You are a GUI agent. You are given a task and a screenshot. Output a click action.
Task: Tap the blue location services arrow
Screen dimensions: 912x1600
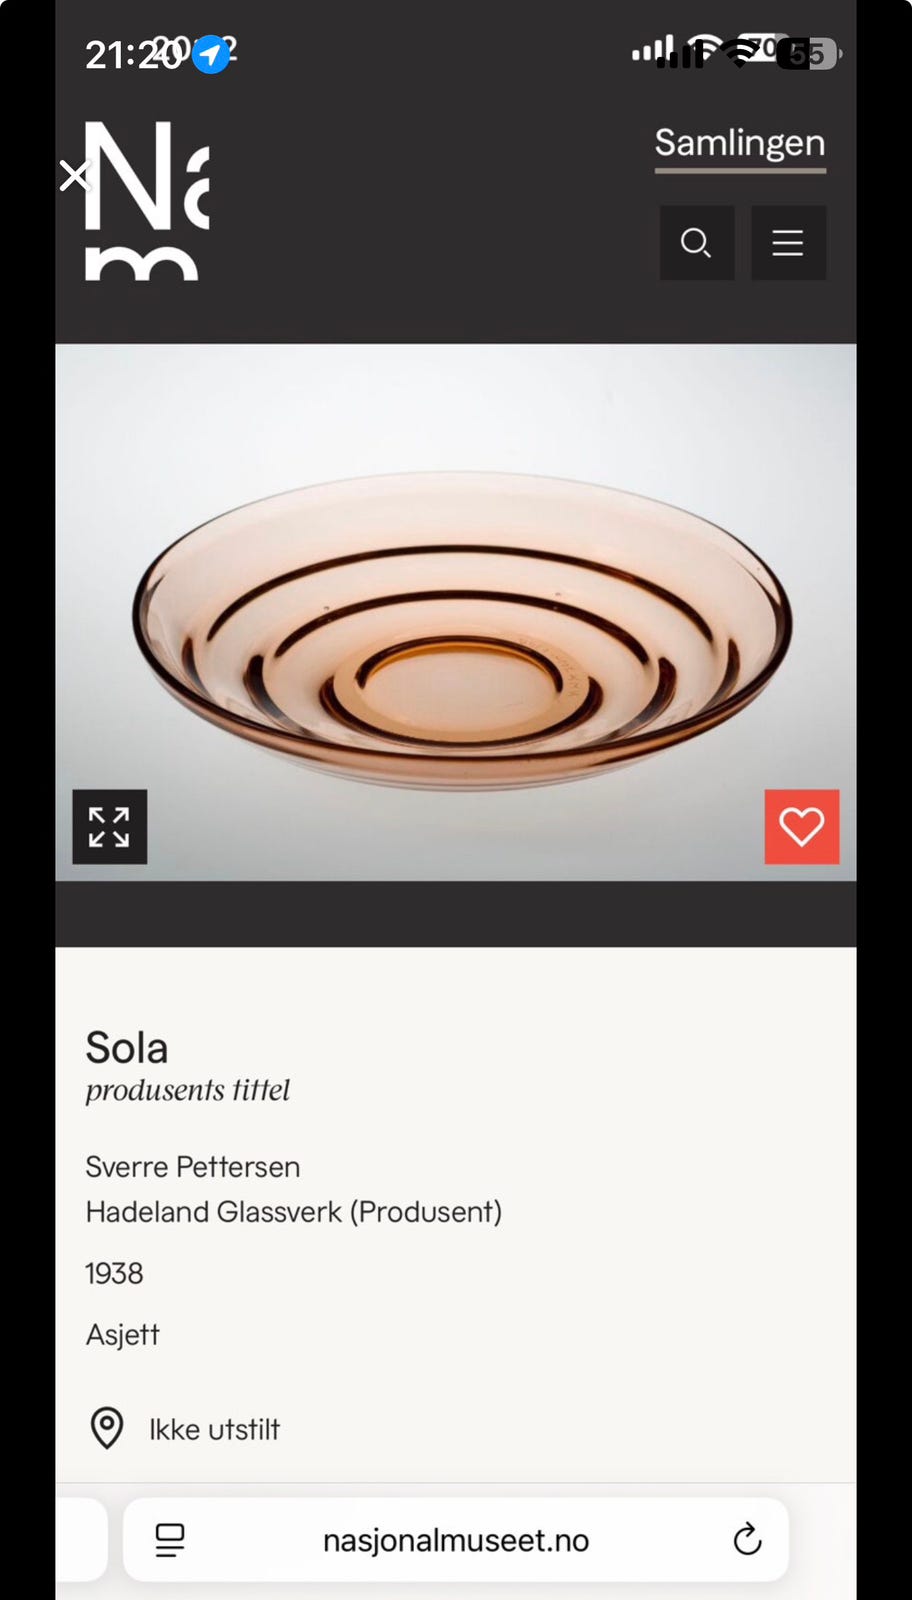click(x=210, y=55)
